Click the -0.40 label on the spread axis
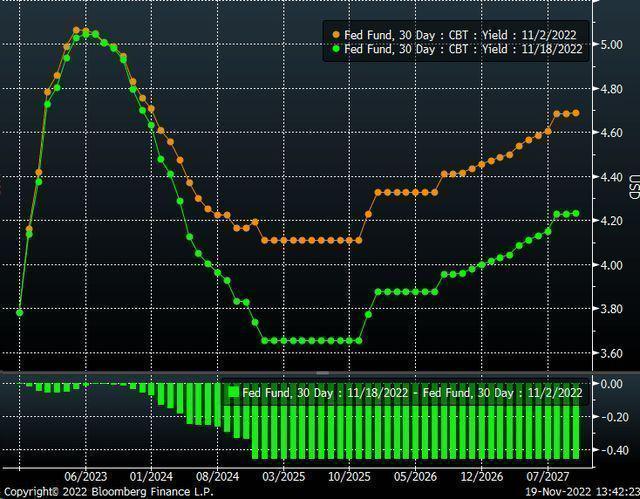 611,450
